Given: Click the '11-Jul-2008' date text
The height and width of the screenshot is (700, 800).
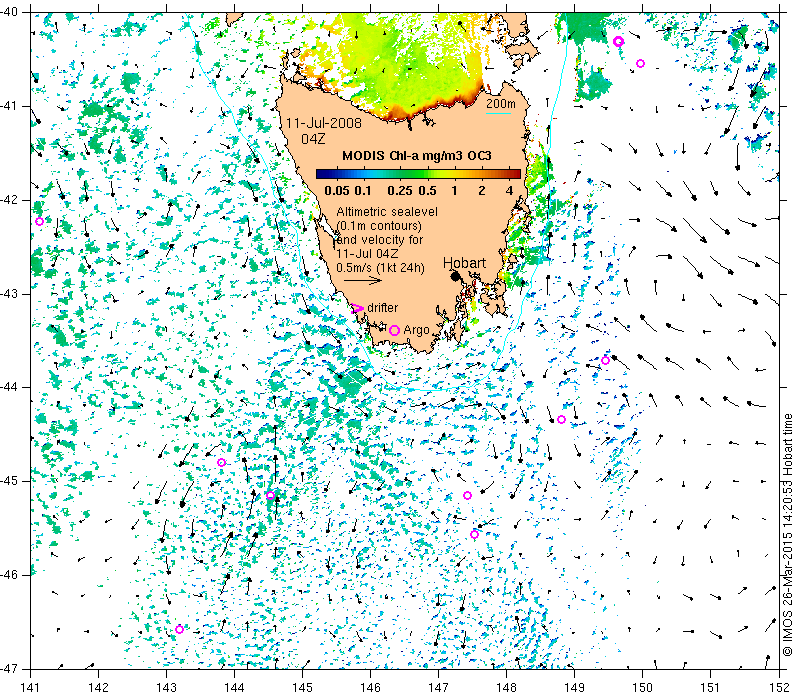Looking at the screenshot, I should click(323, 123).
